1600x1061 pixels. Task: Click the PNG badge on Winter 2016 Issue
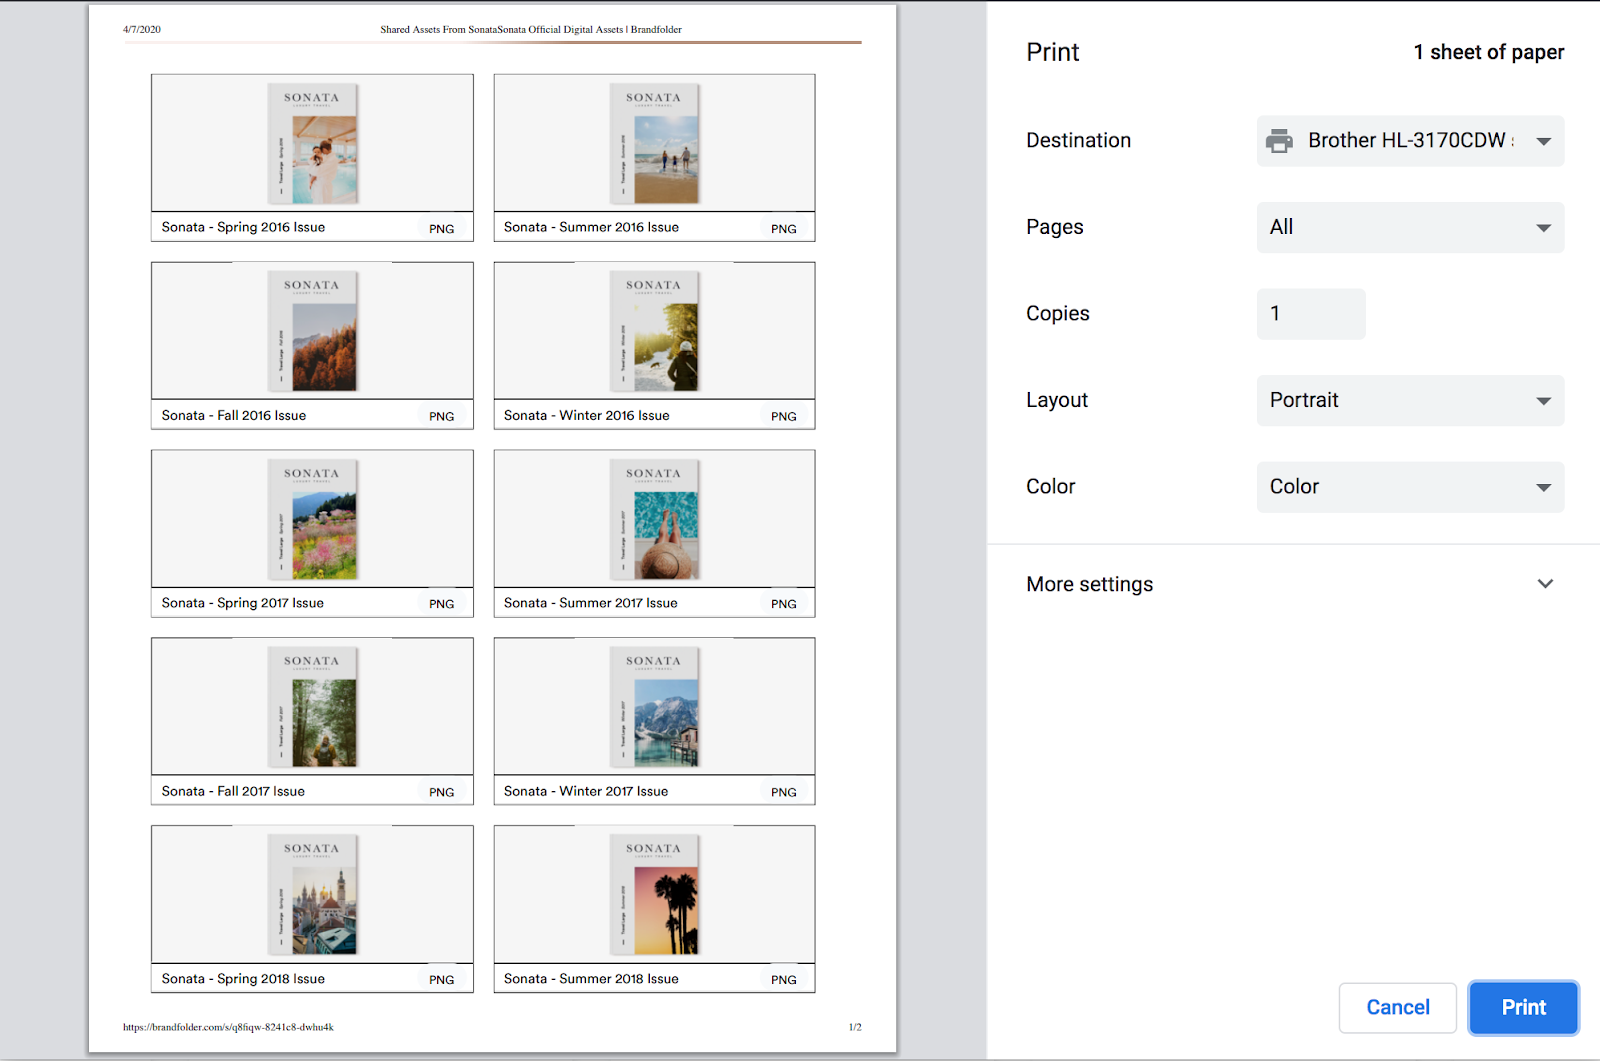point(784,417)
